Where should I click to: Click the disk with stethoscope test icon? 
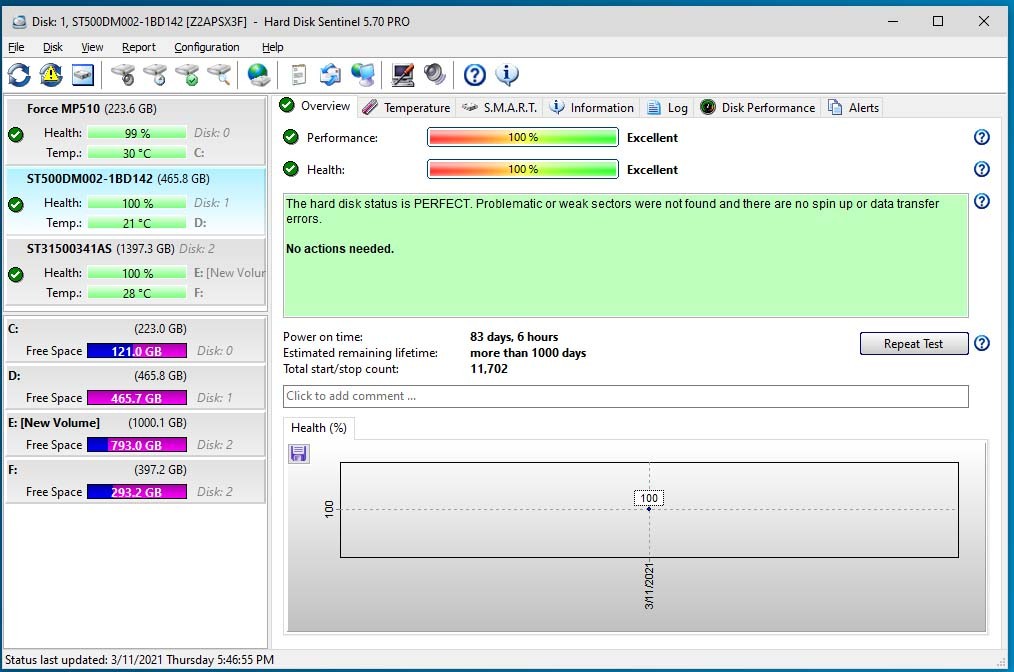[x=124, y=75]
